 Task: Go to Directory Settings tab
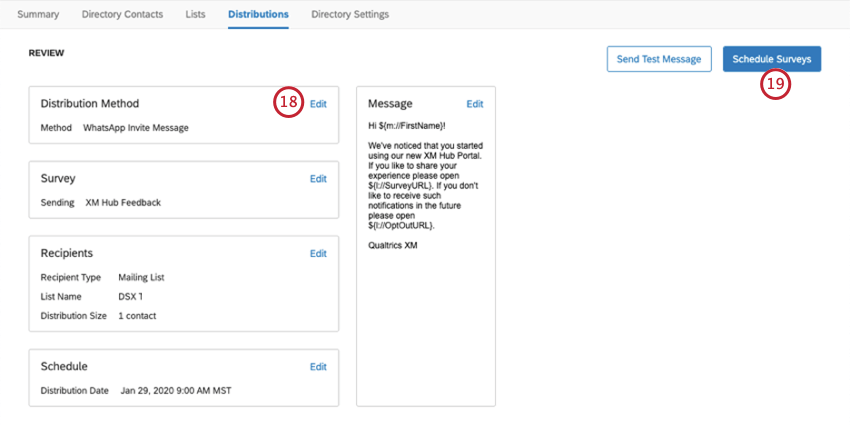[350, 15]
